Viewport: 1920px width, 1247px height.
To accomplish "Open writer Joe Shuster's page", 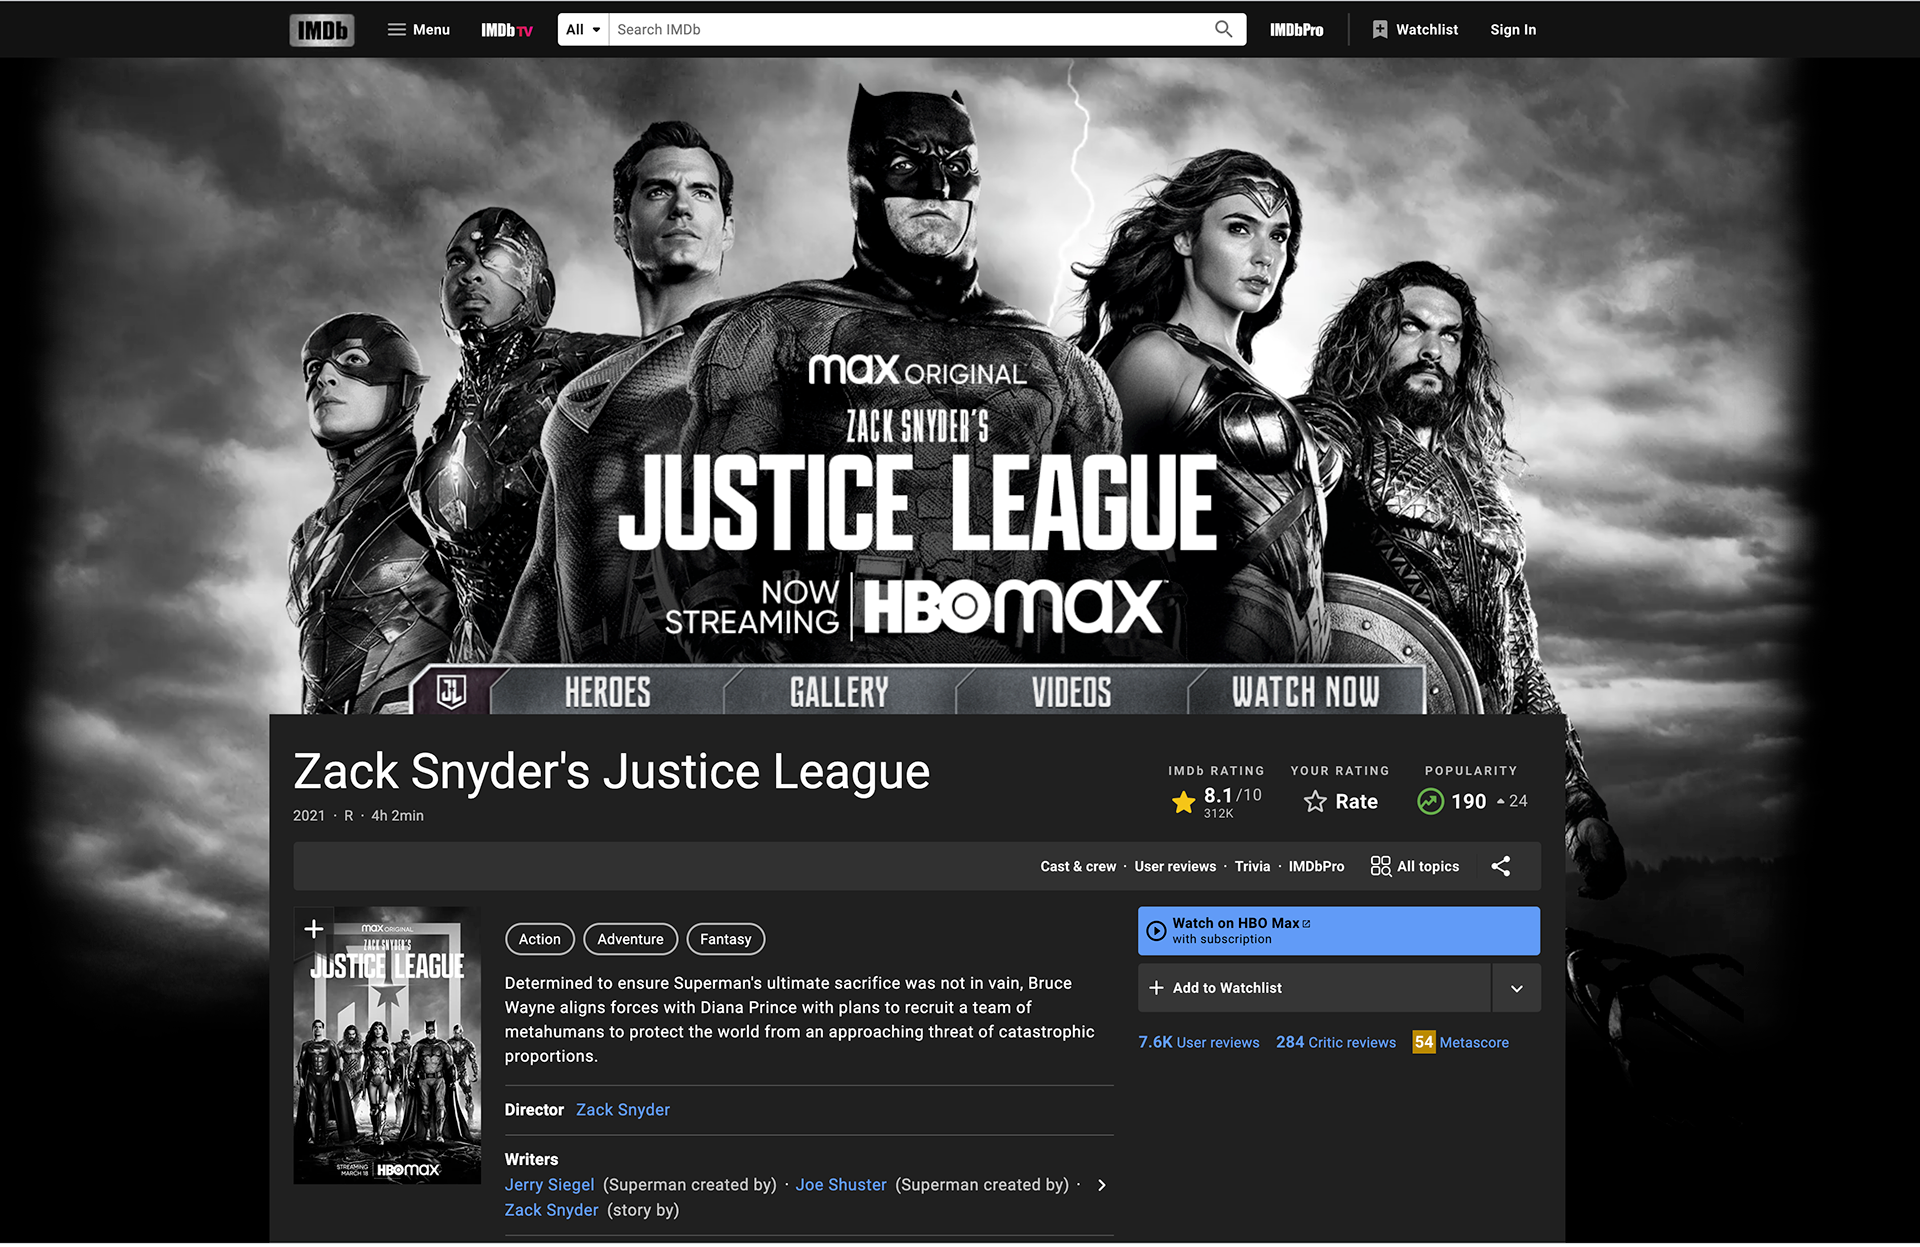I will (841, 1185).
